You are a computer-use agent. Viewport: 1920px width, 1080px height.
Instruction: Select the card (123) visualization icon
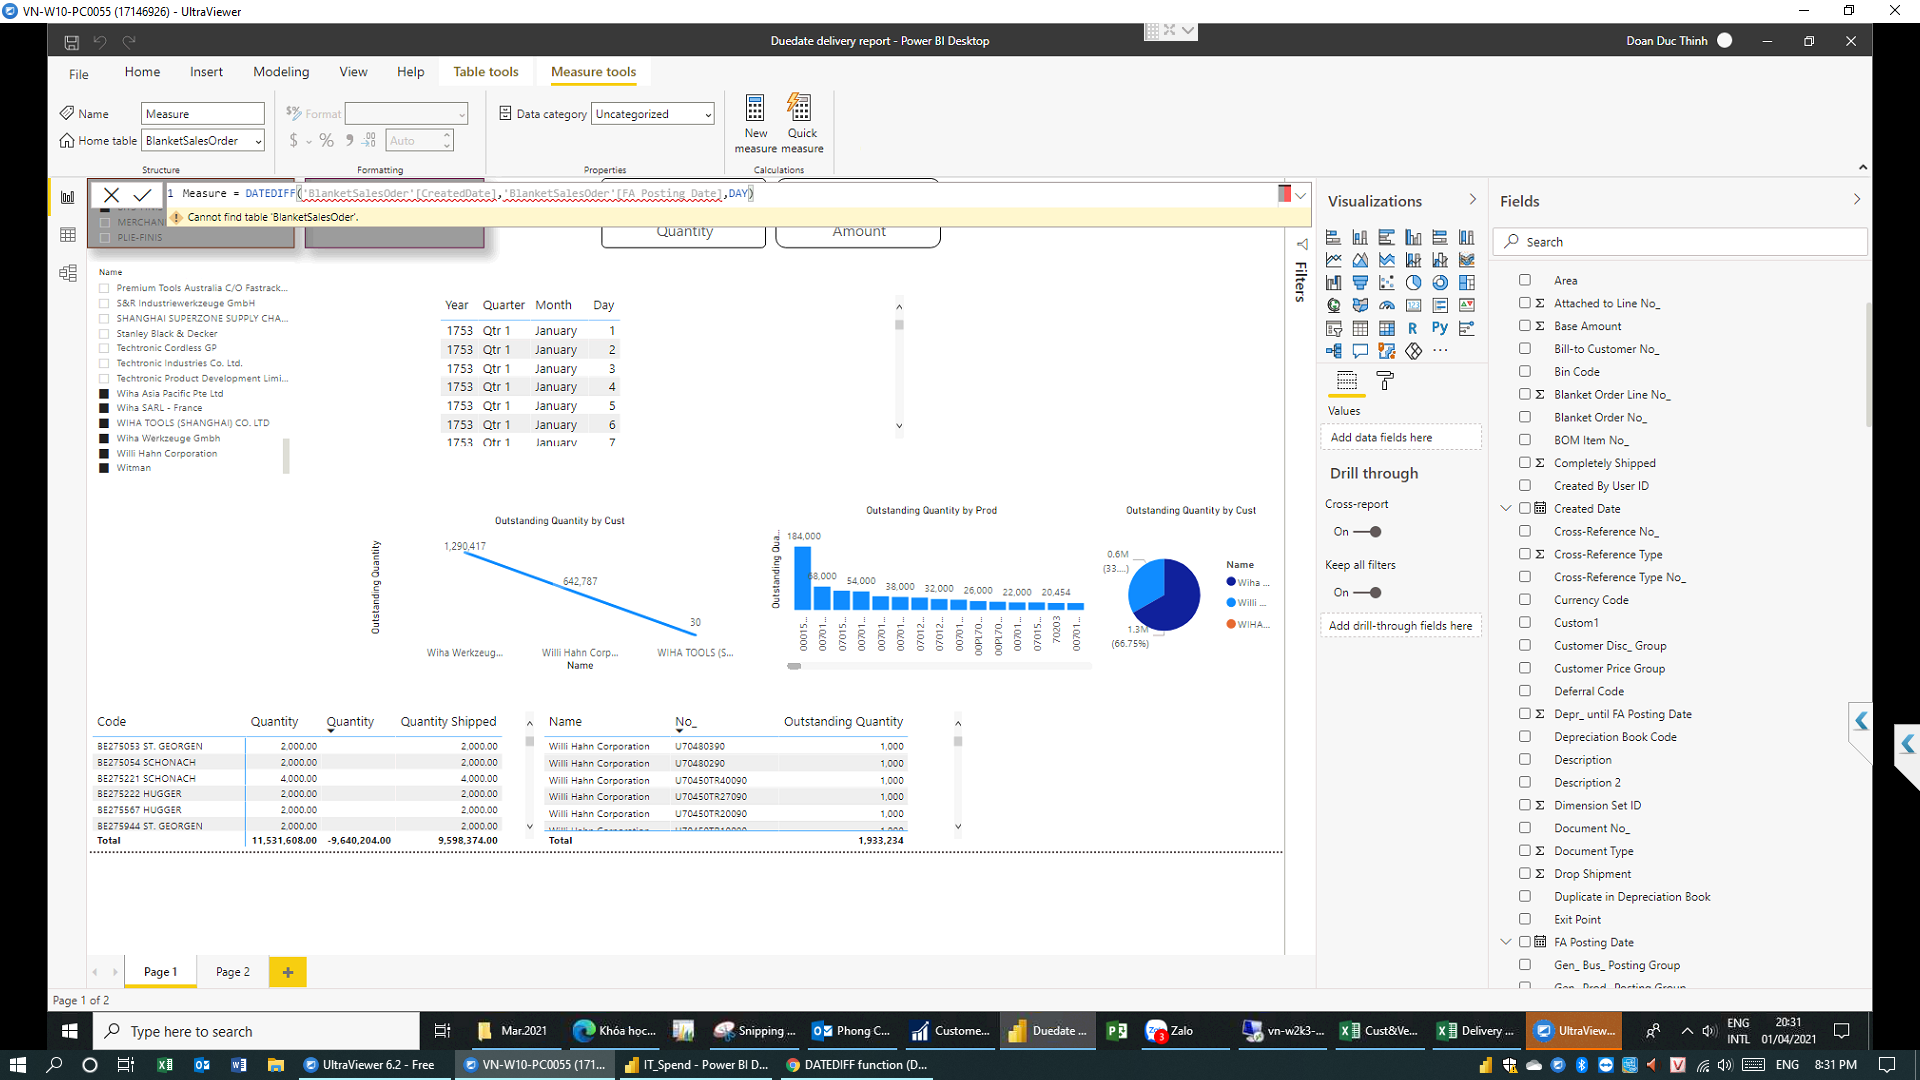coord(1413,305)
